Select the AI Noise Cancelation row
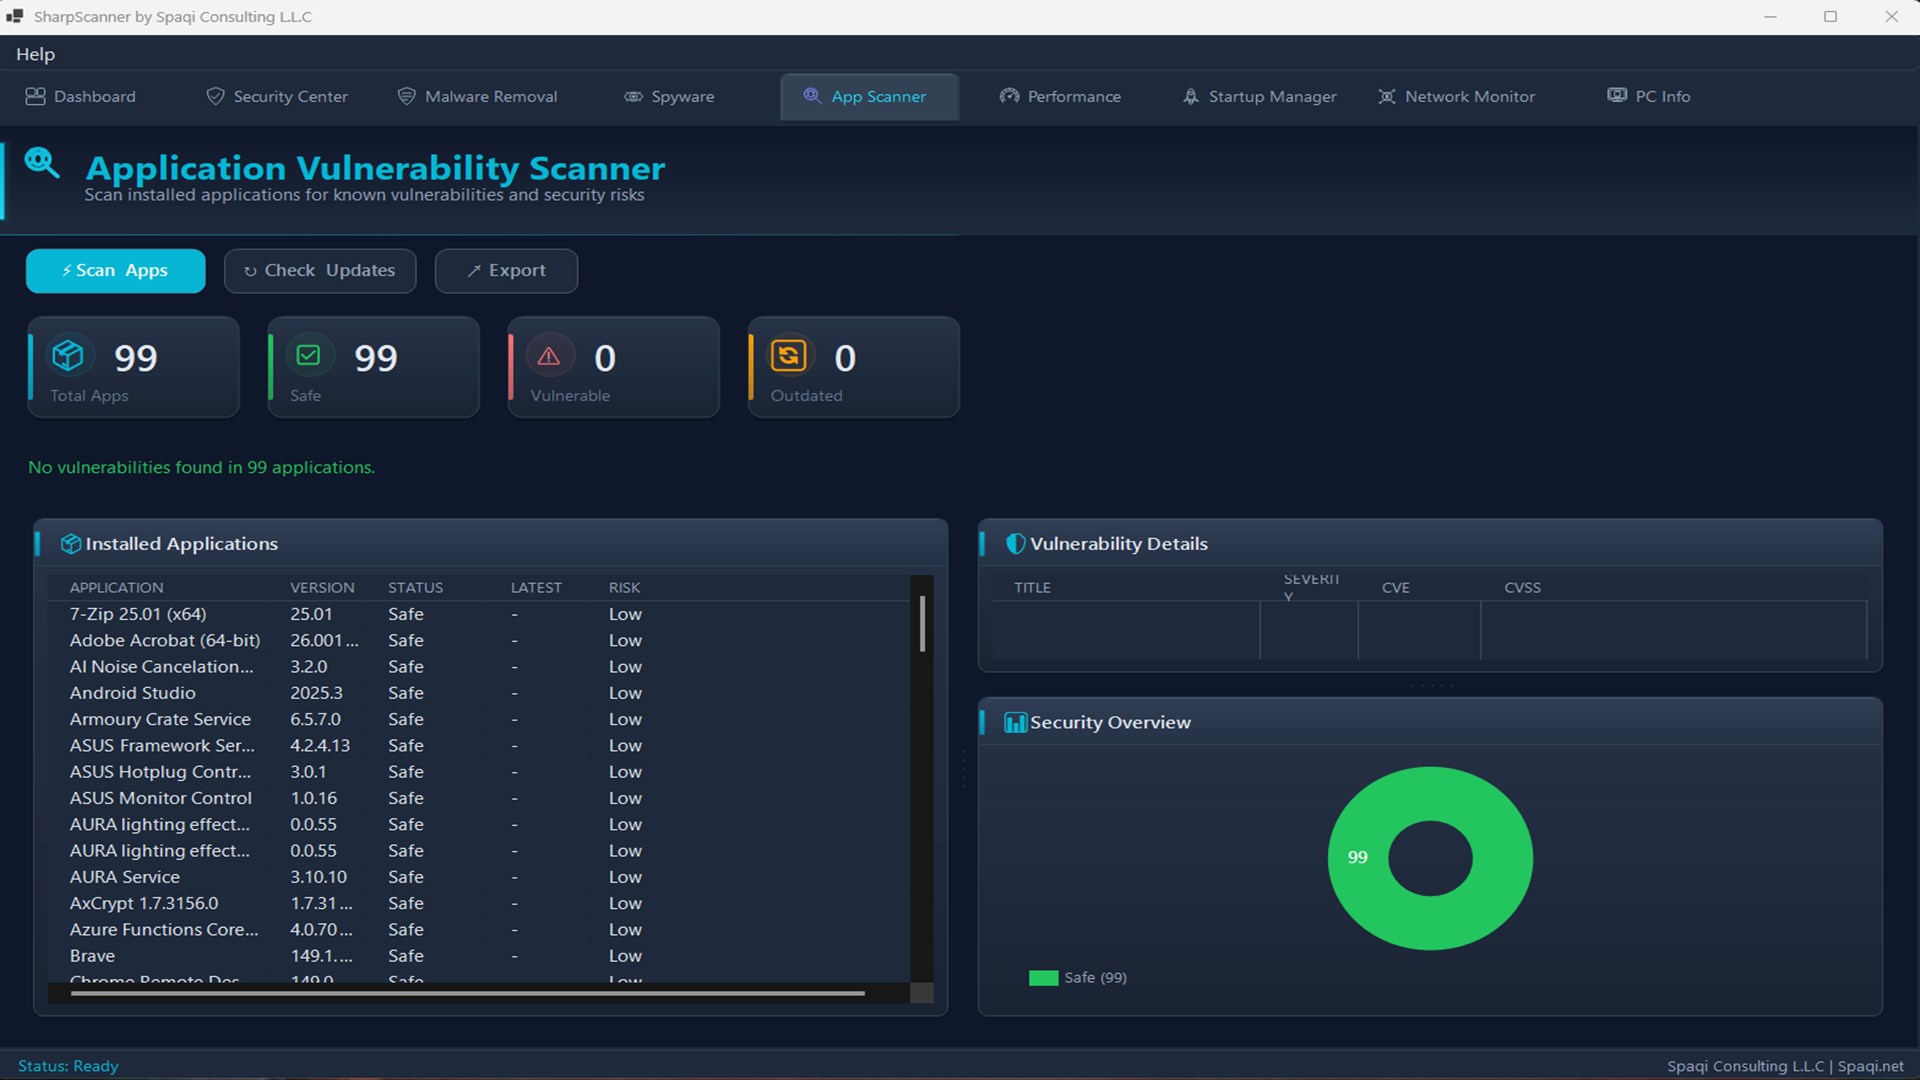 [480, 666]
